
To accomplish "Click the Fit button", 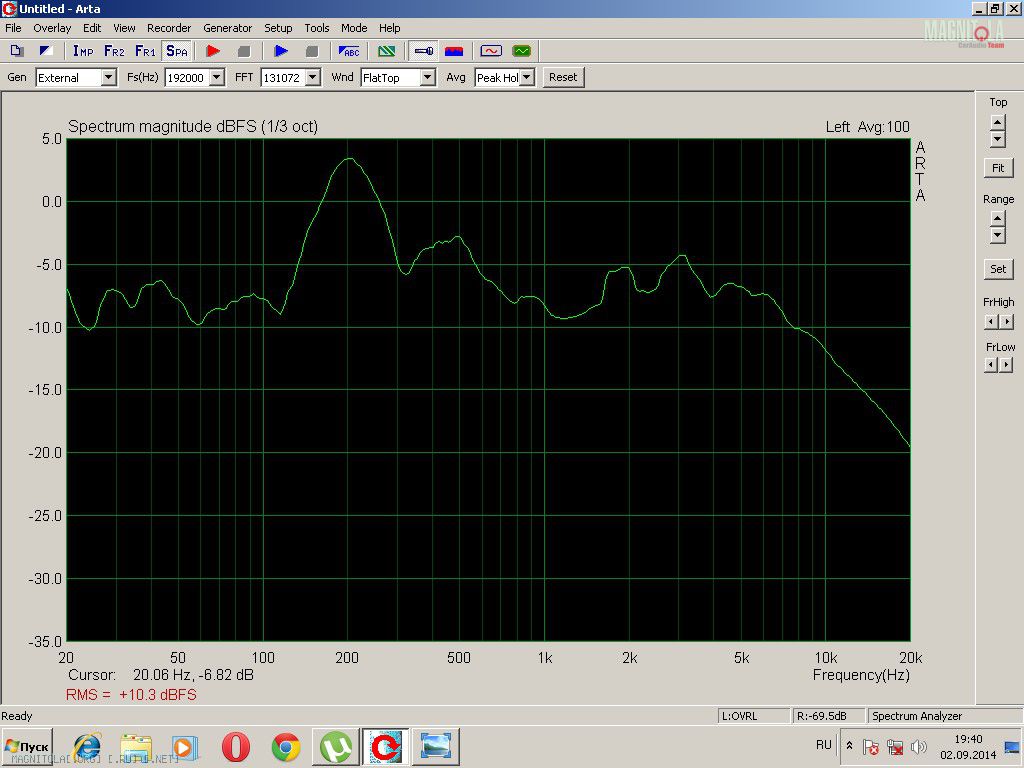I will (998, 168).
